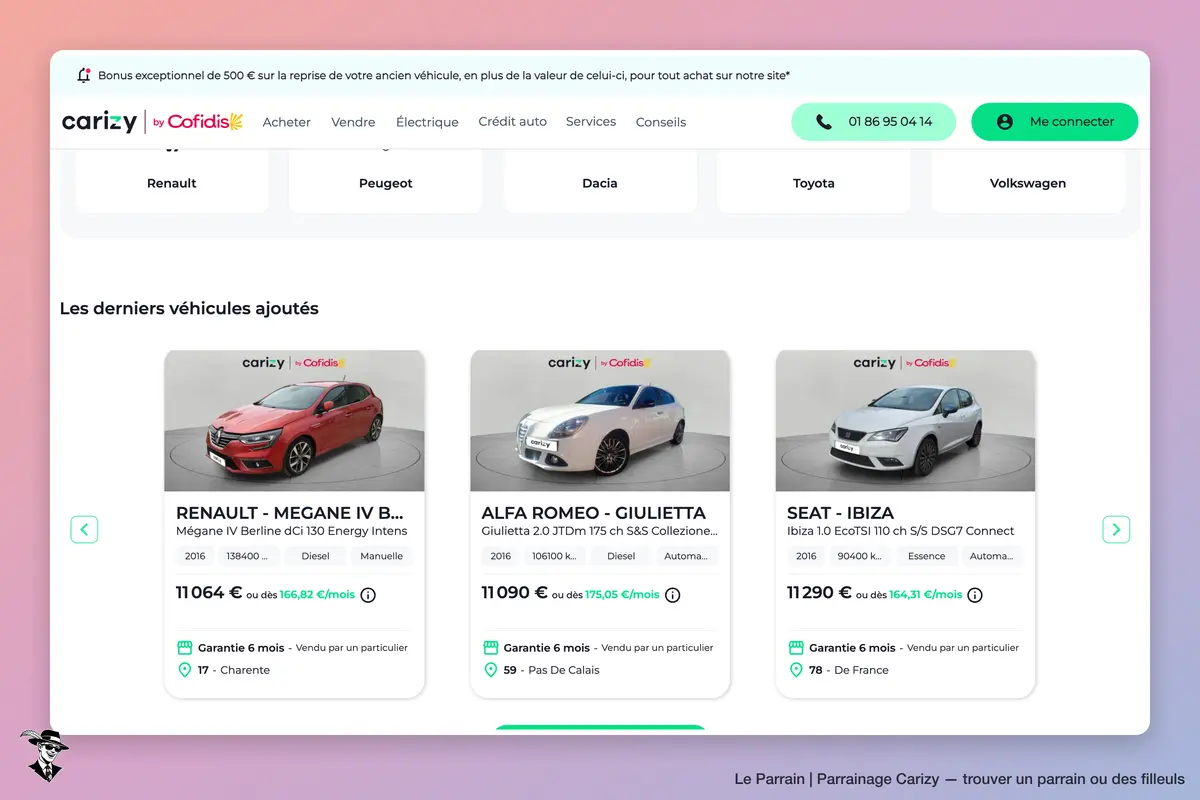Click the location pin next to 17 - Charente

click(184, 670)
